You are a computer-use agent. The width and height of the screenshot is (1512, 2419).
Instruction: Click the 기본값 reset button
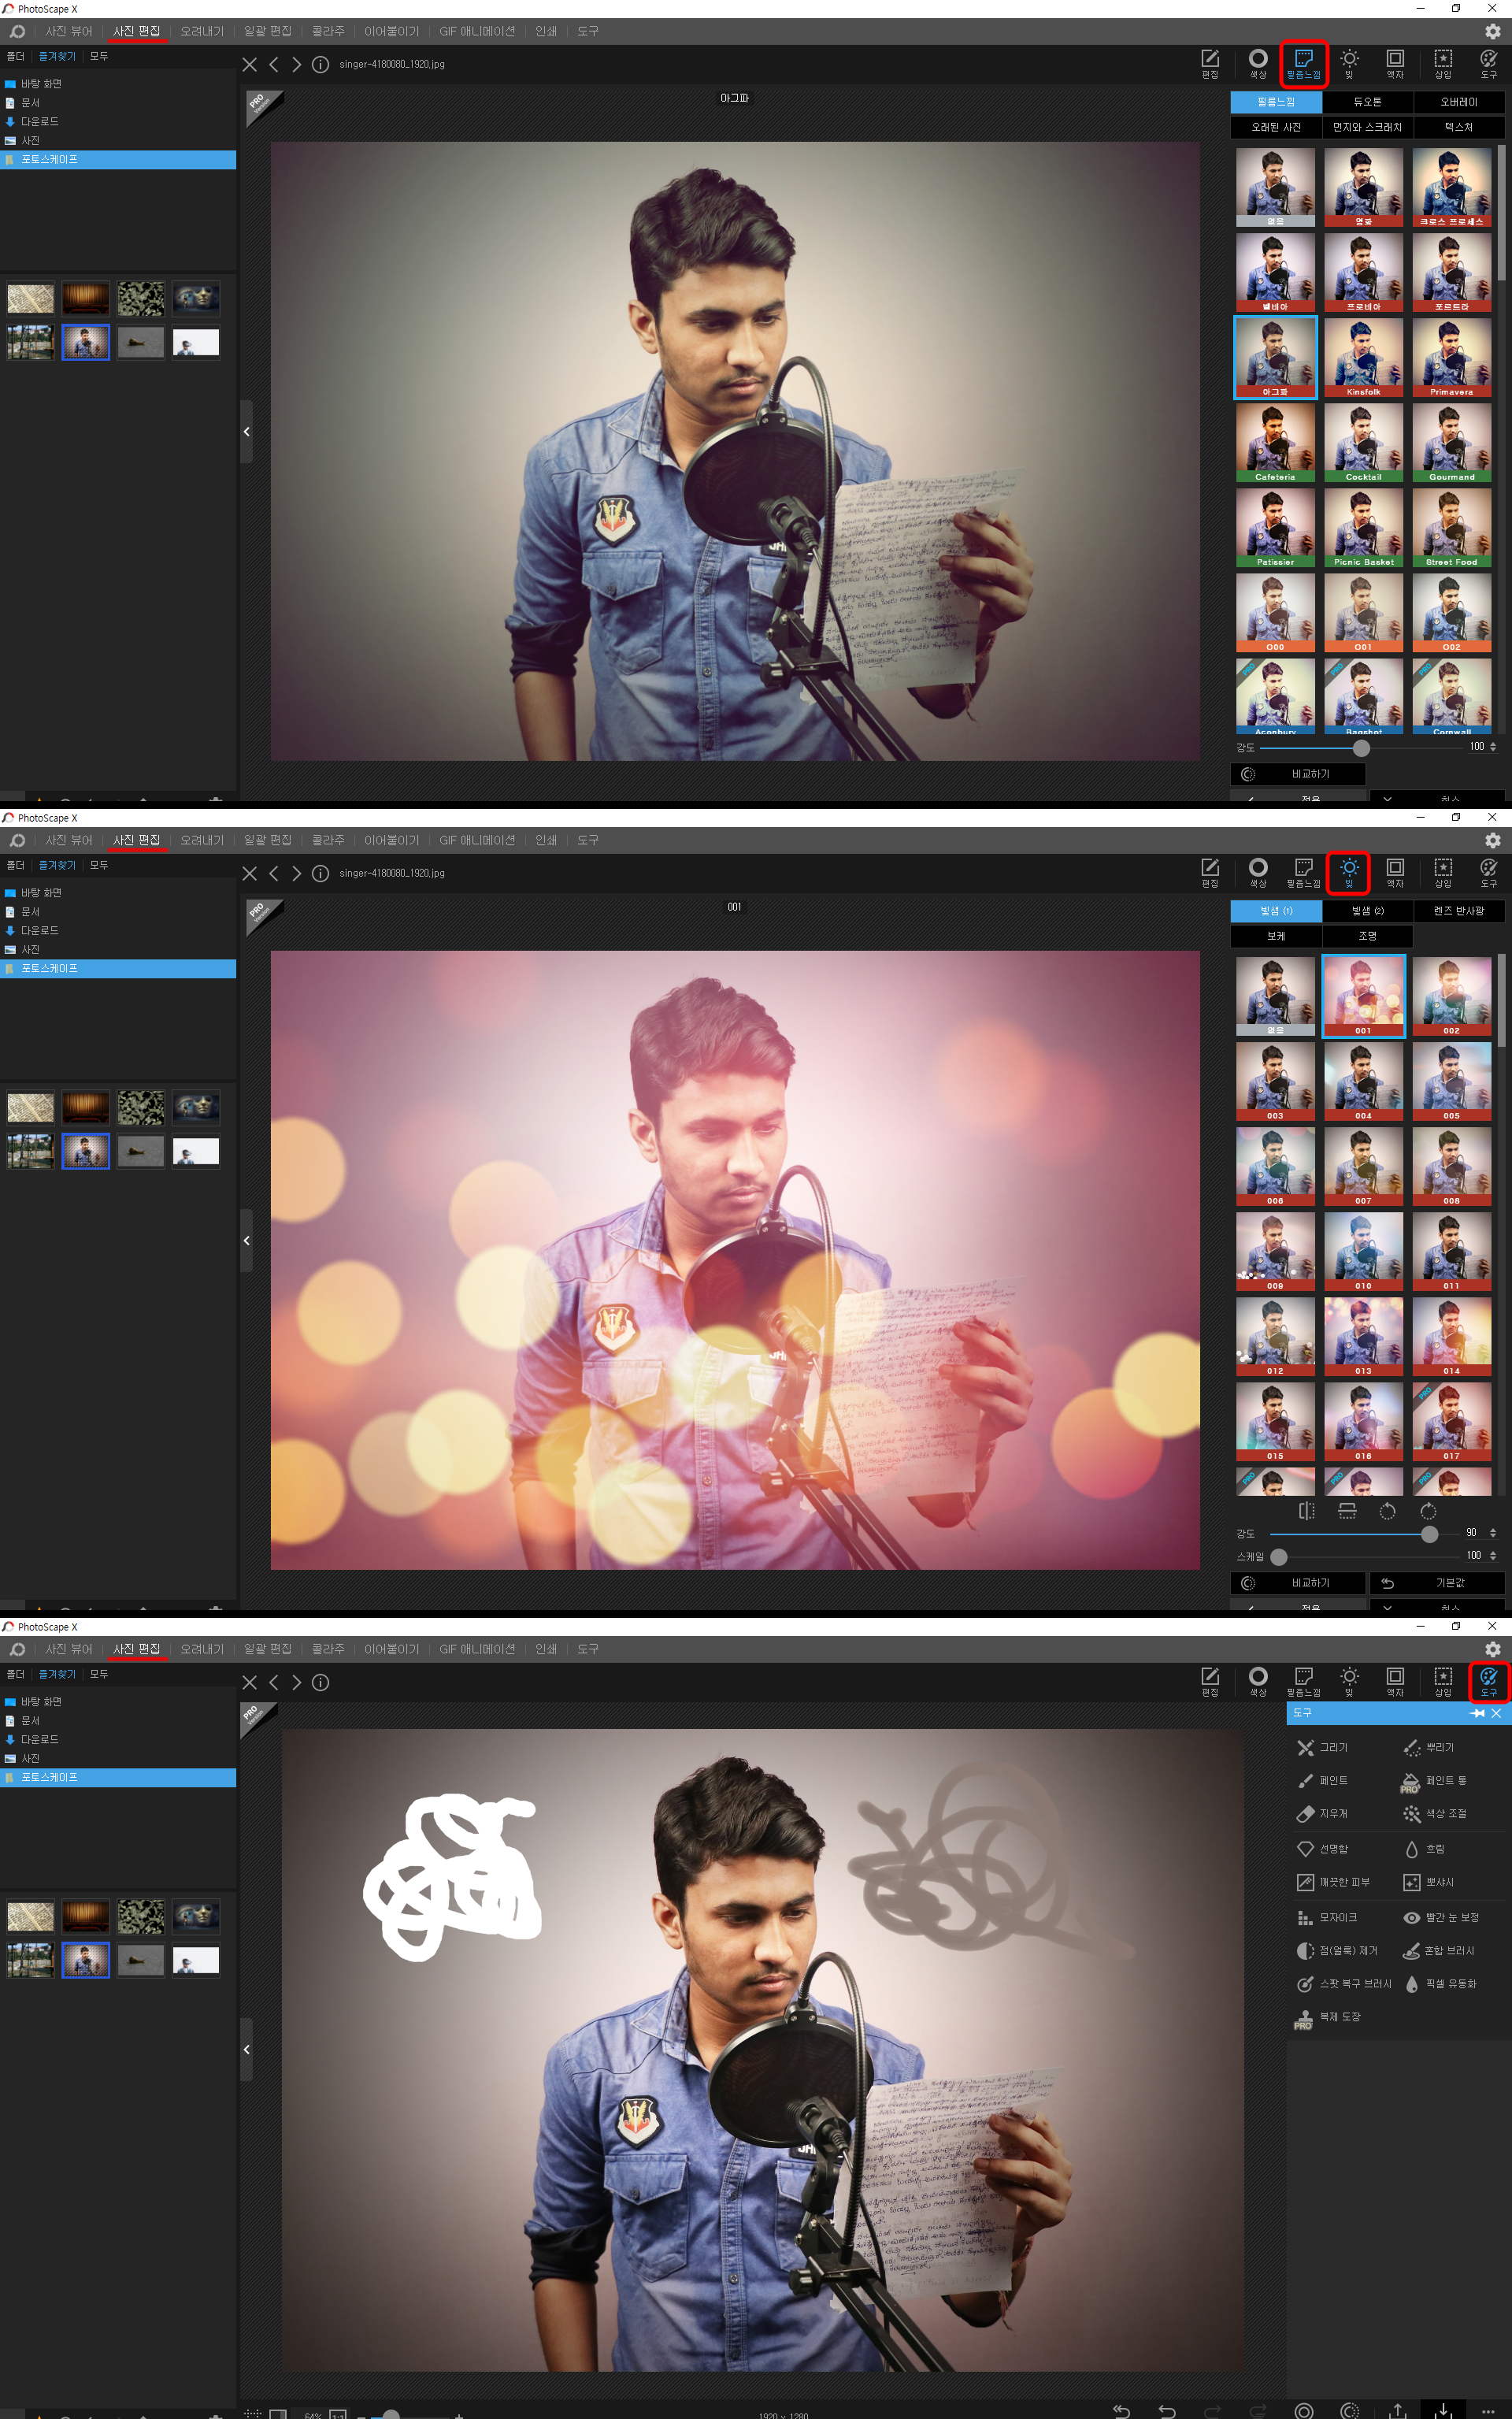point(1437,1583)
